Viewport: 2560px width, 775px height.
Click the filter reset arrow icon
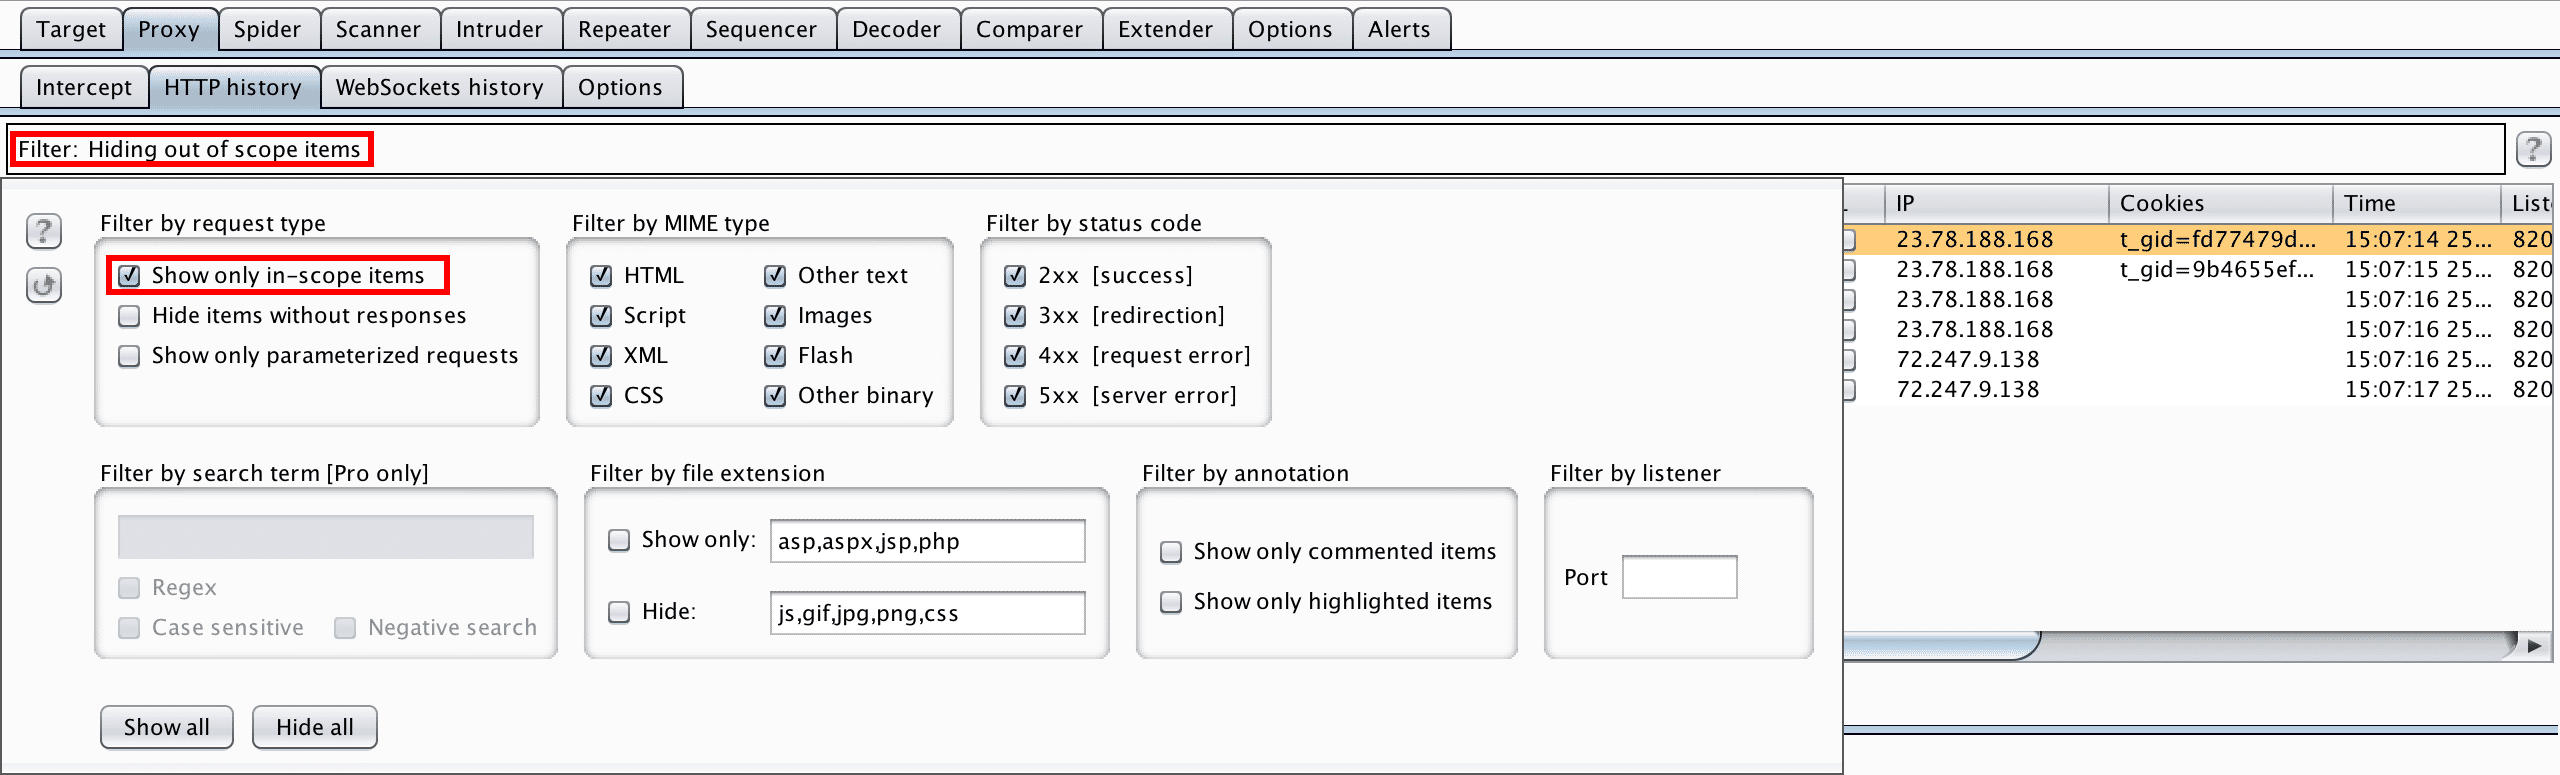(x=44, y=285)
